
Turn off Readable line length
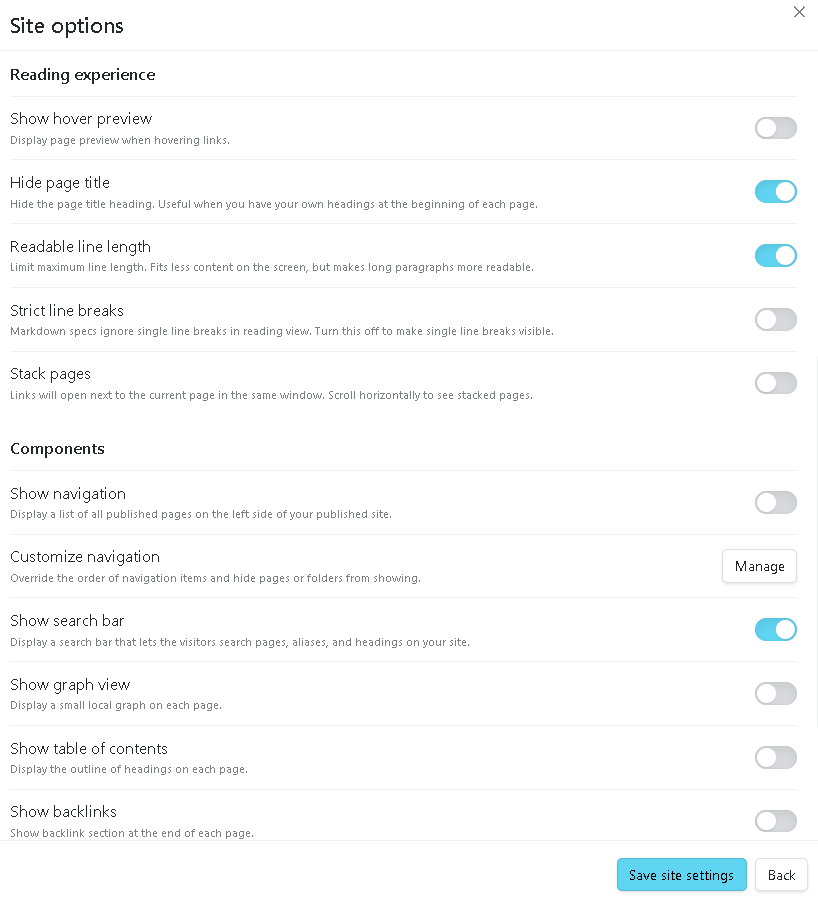point(775,256)
